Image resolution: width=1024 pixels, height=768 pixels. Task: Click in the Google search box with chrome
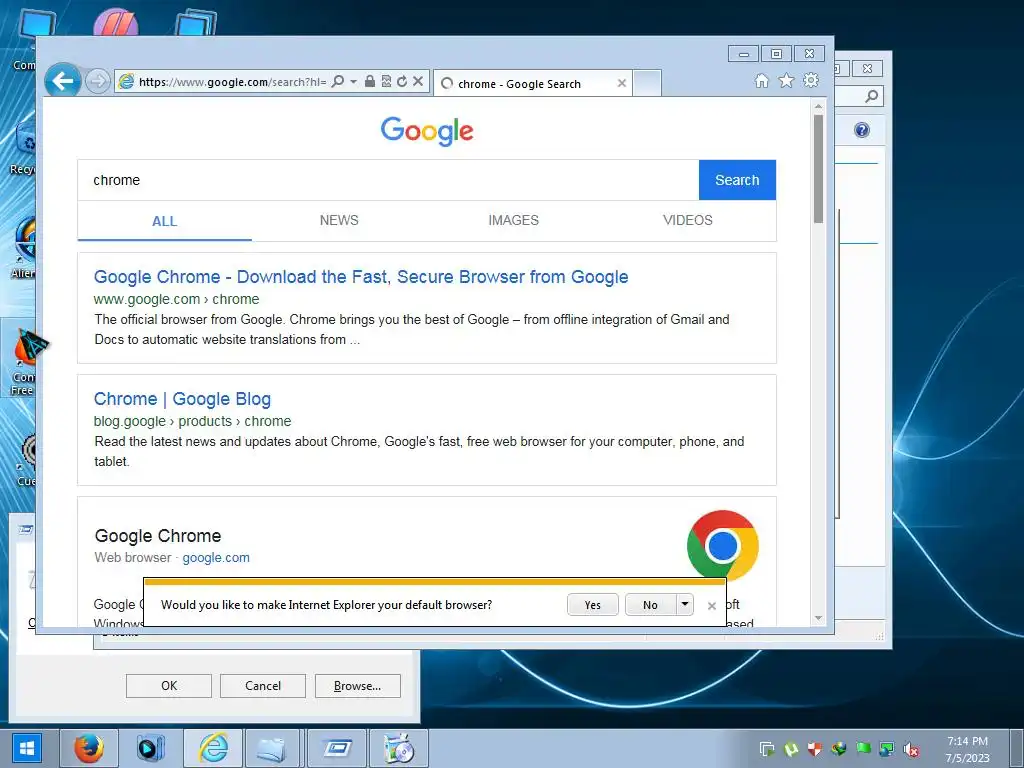(x=388, y=180)
